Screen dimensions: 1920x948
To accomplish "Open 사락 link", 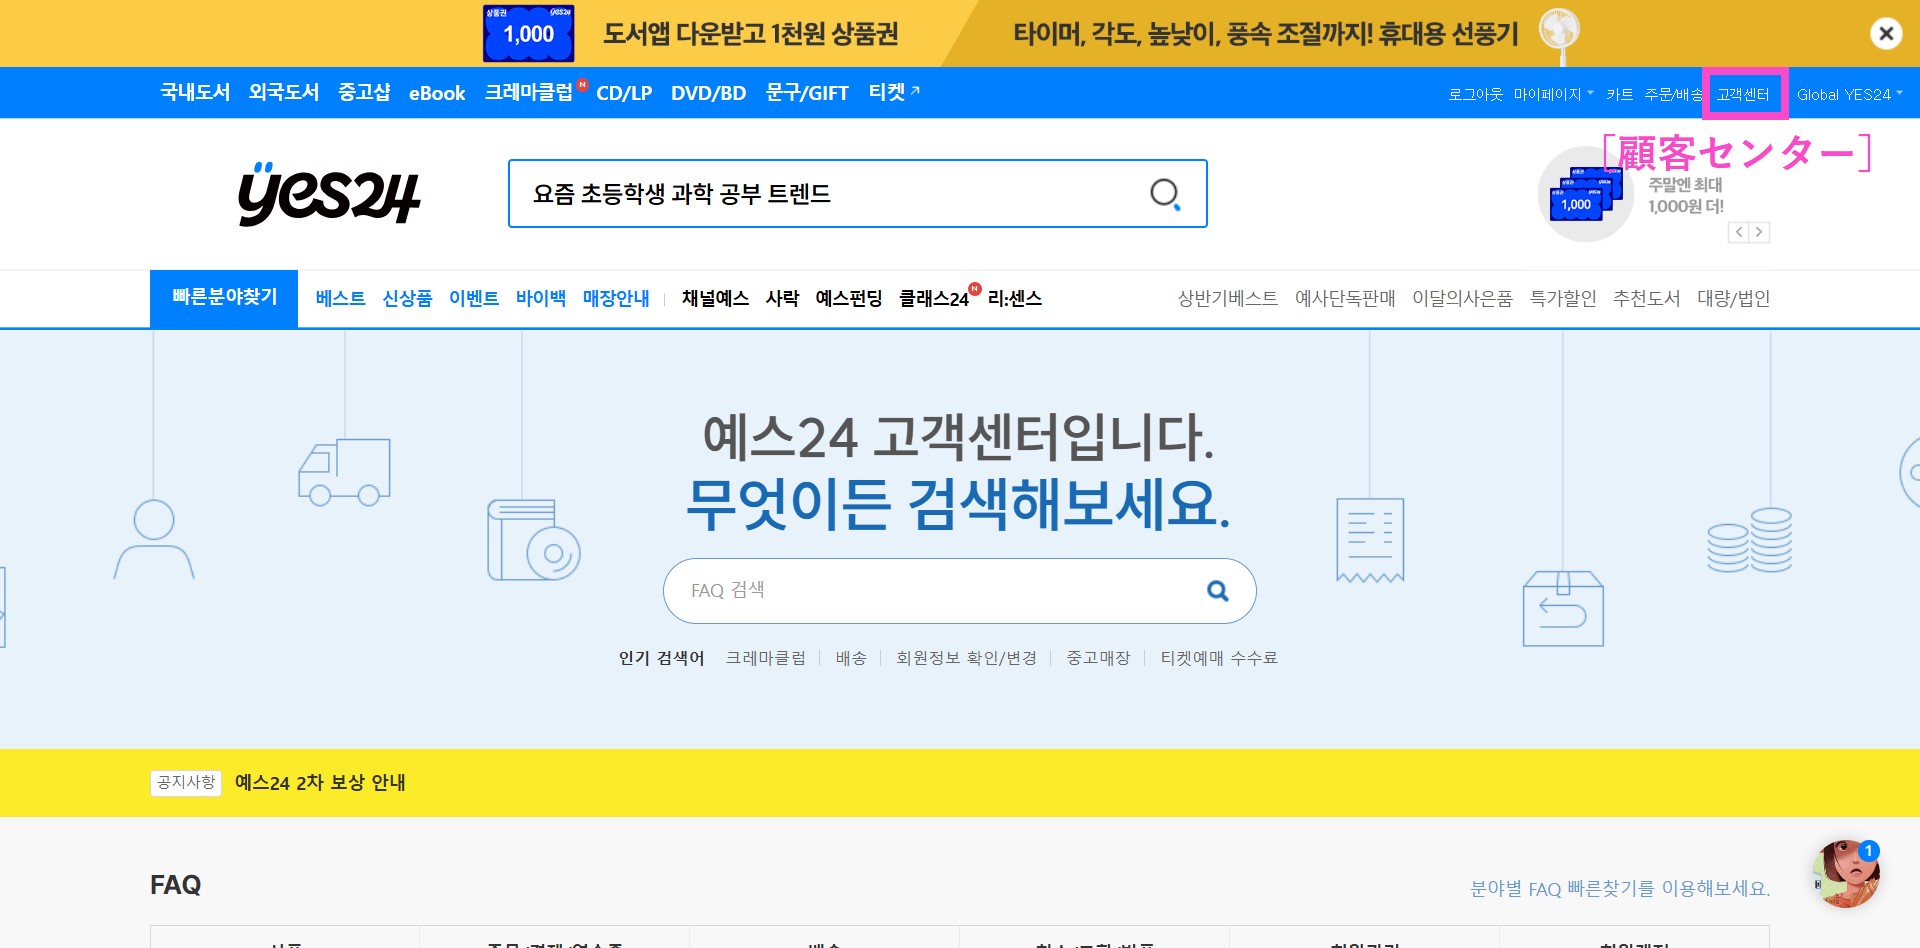I will [x=782, y=298].
